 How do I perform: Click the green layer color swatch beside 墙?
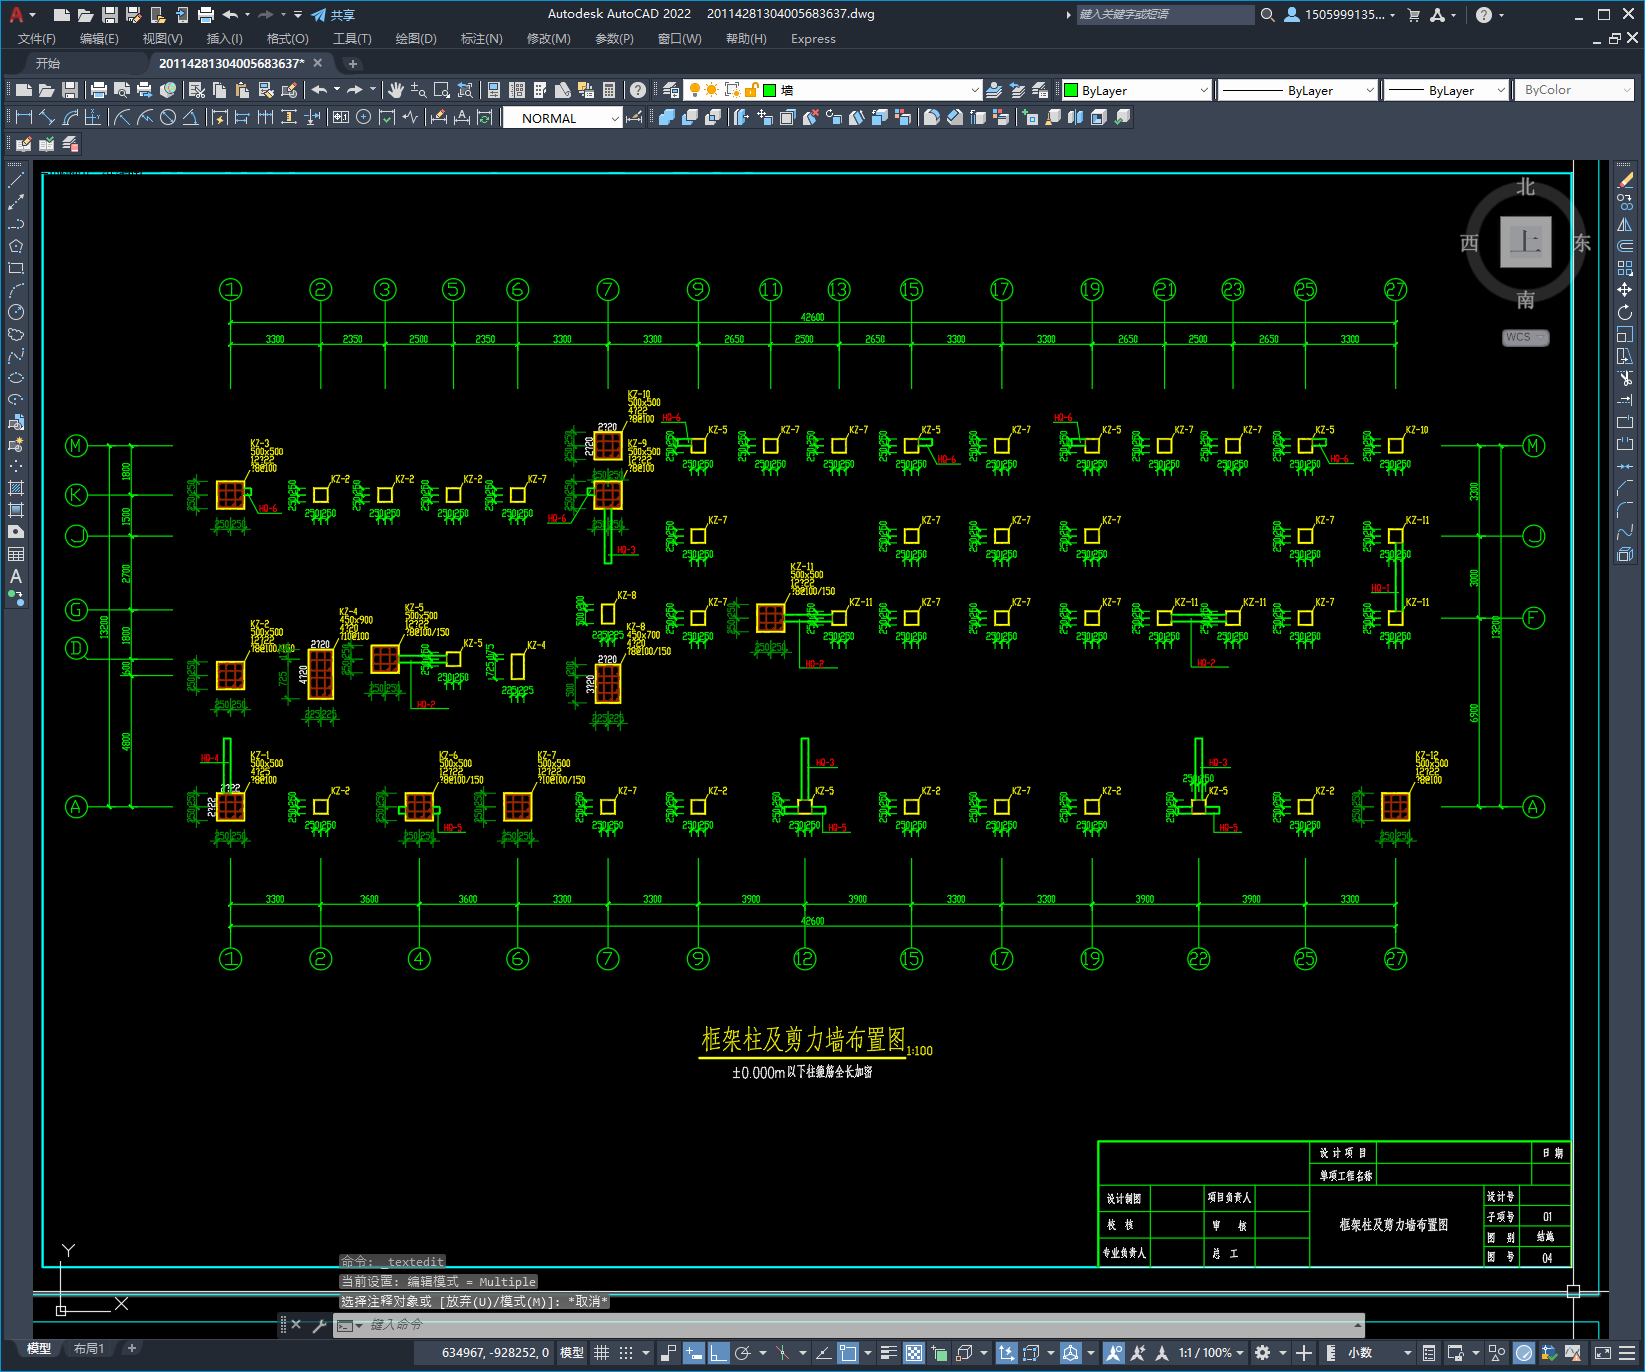(770, 90)
